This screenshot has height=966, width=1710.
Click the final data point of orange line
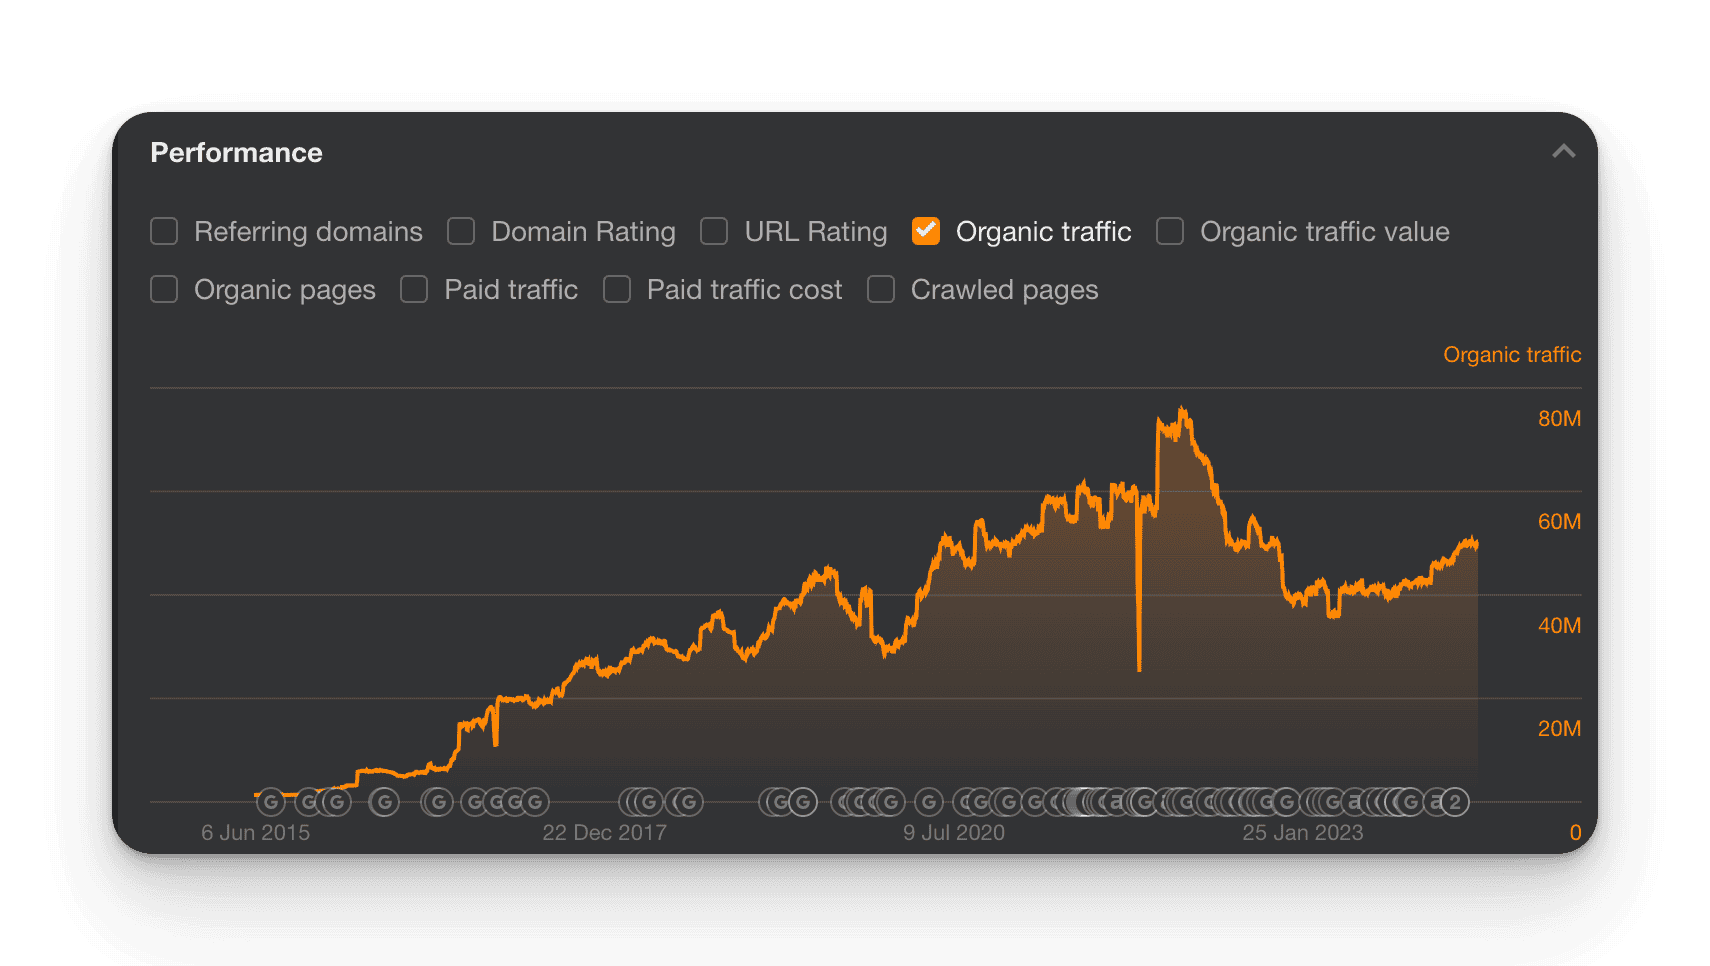coord(1476,545)
